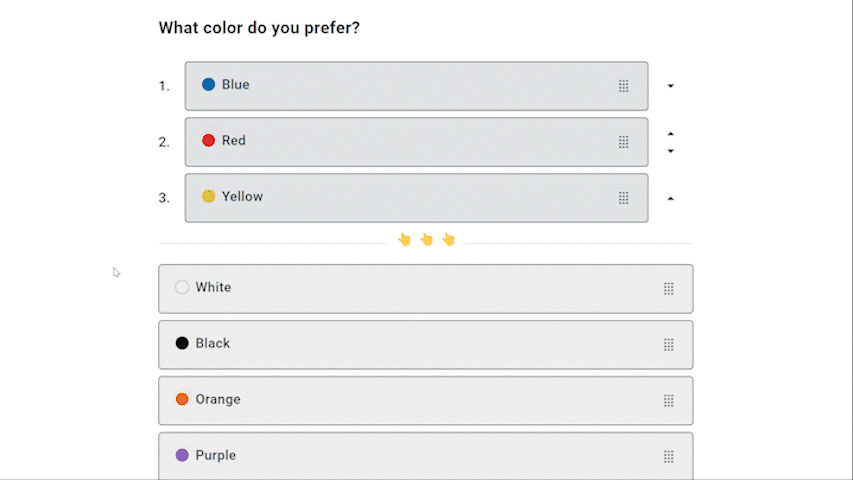The height and width of the screenshot is (480, 853).
Task: Move Red up using the up arrow
Action: 671,133
